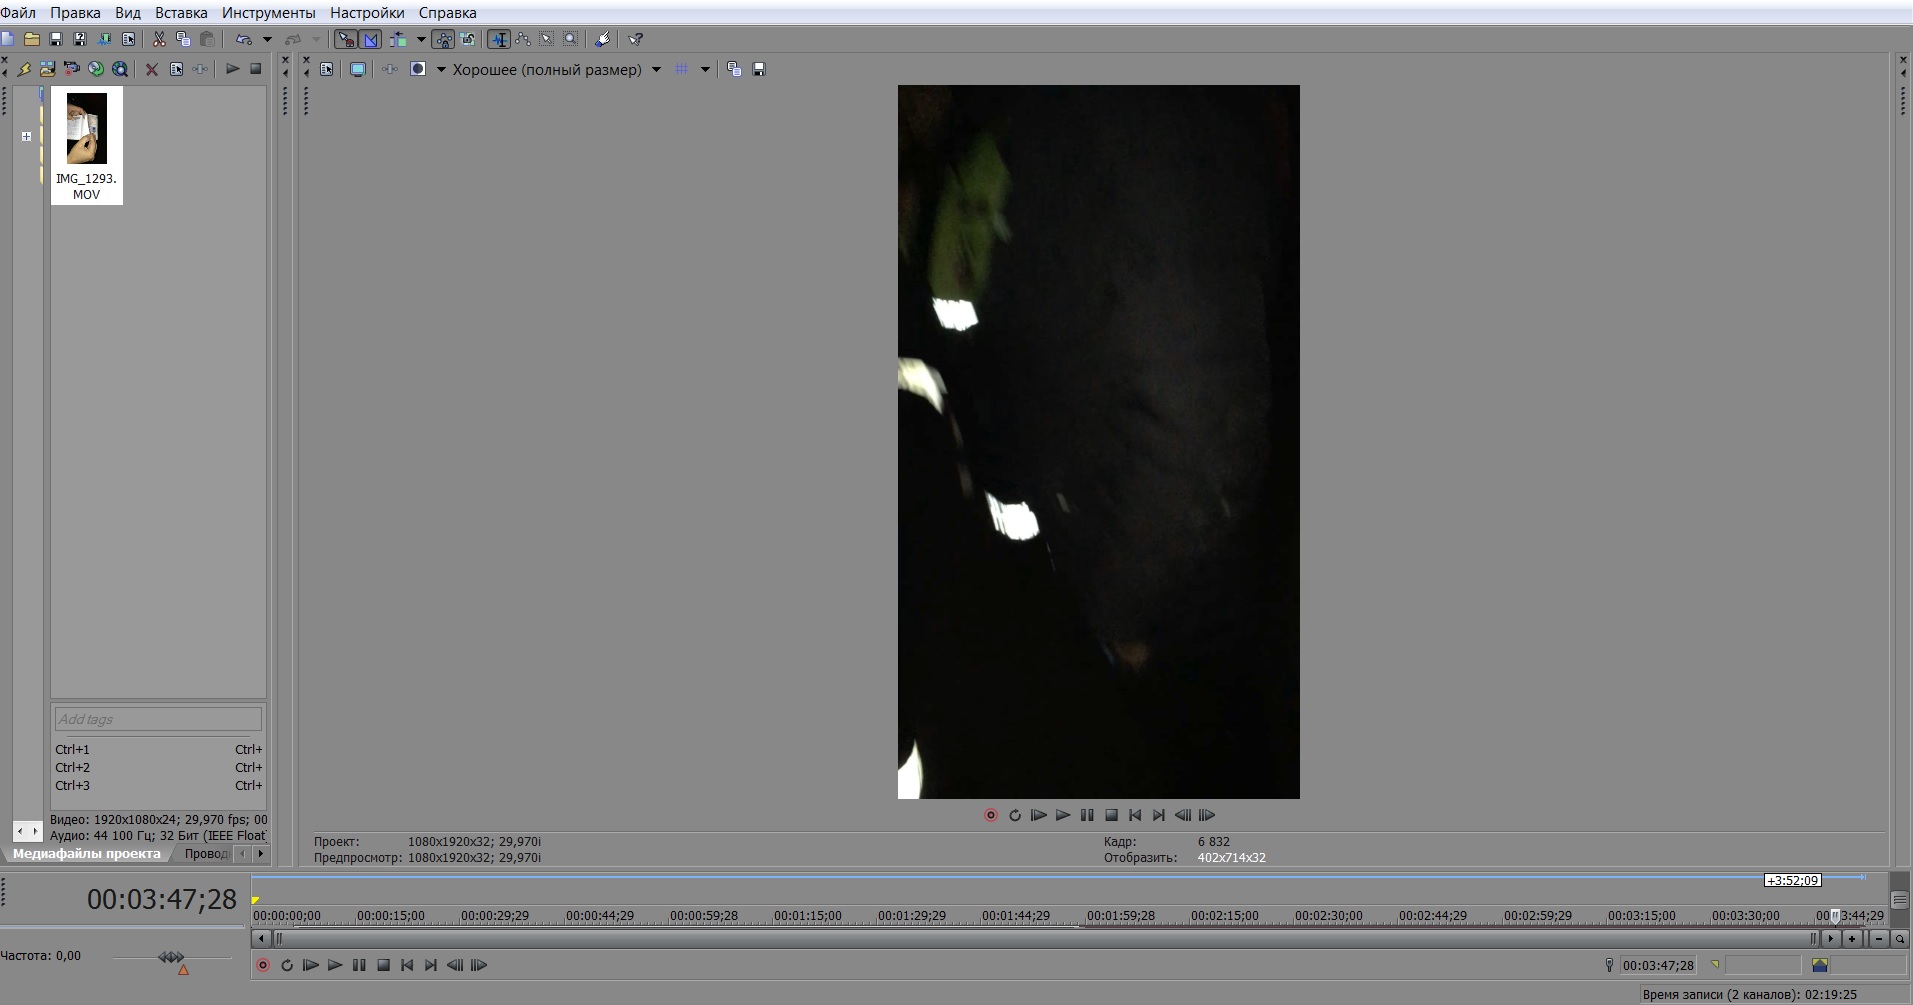Click the Import Media lightning icon in Project Media
Screen dimensions: 1913x1005
(x=24, y=69)
